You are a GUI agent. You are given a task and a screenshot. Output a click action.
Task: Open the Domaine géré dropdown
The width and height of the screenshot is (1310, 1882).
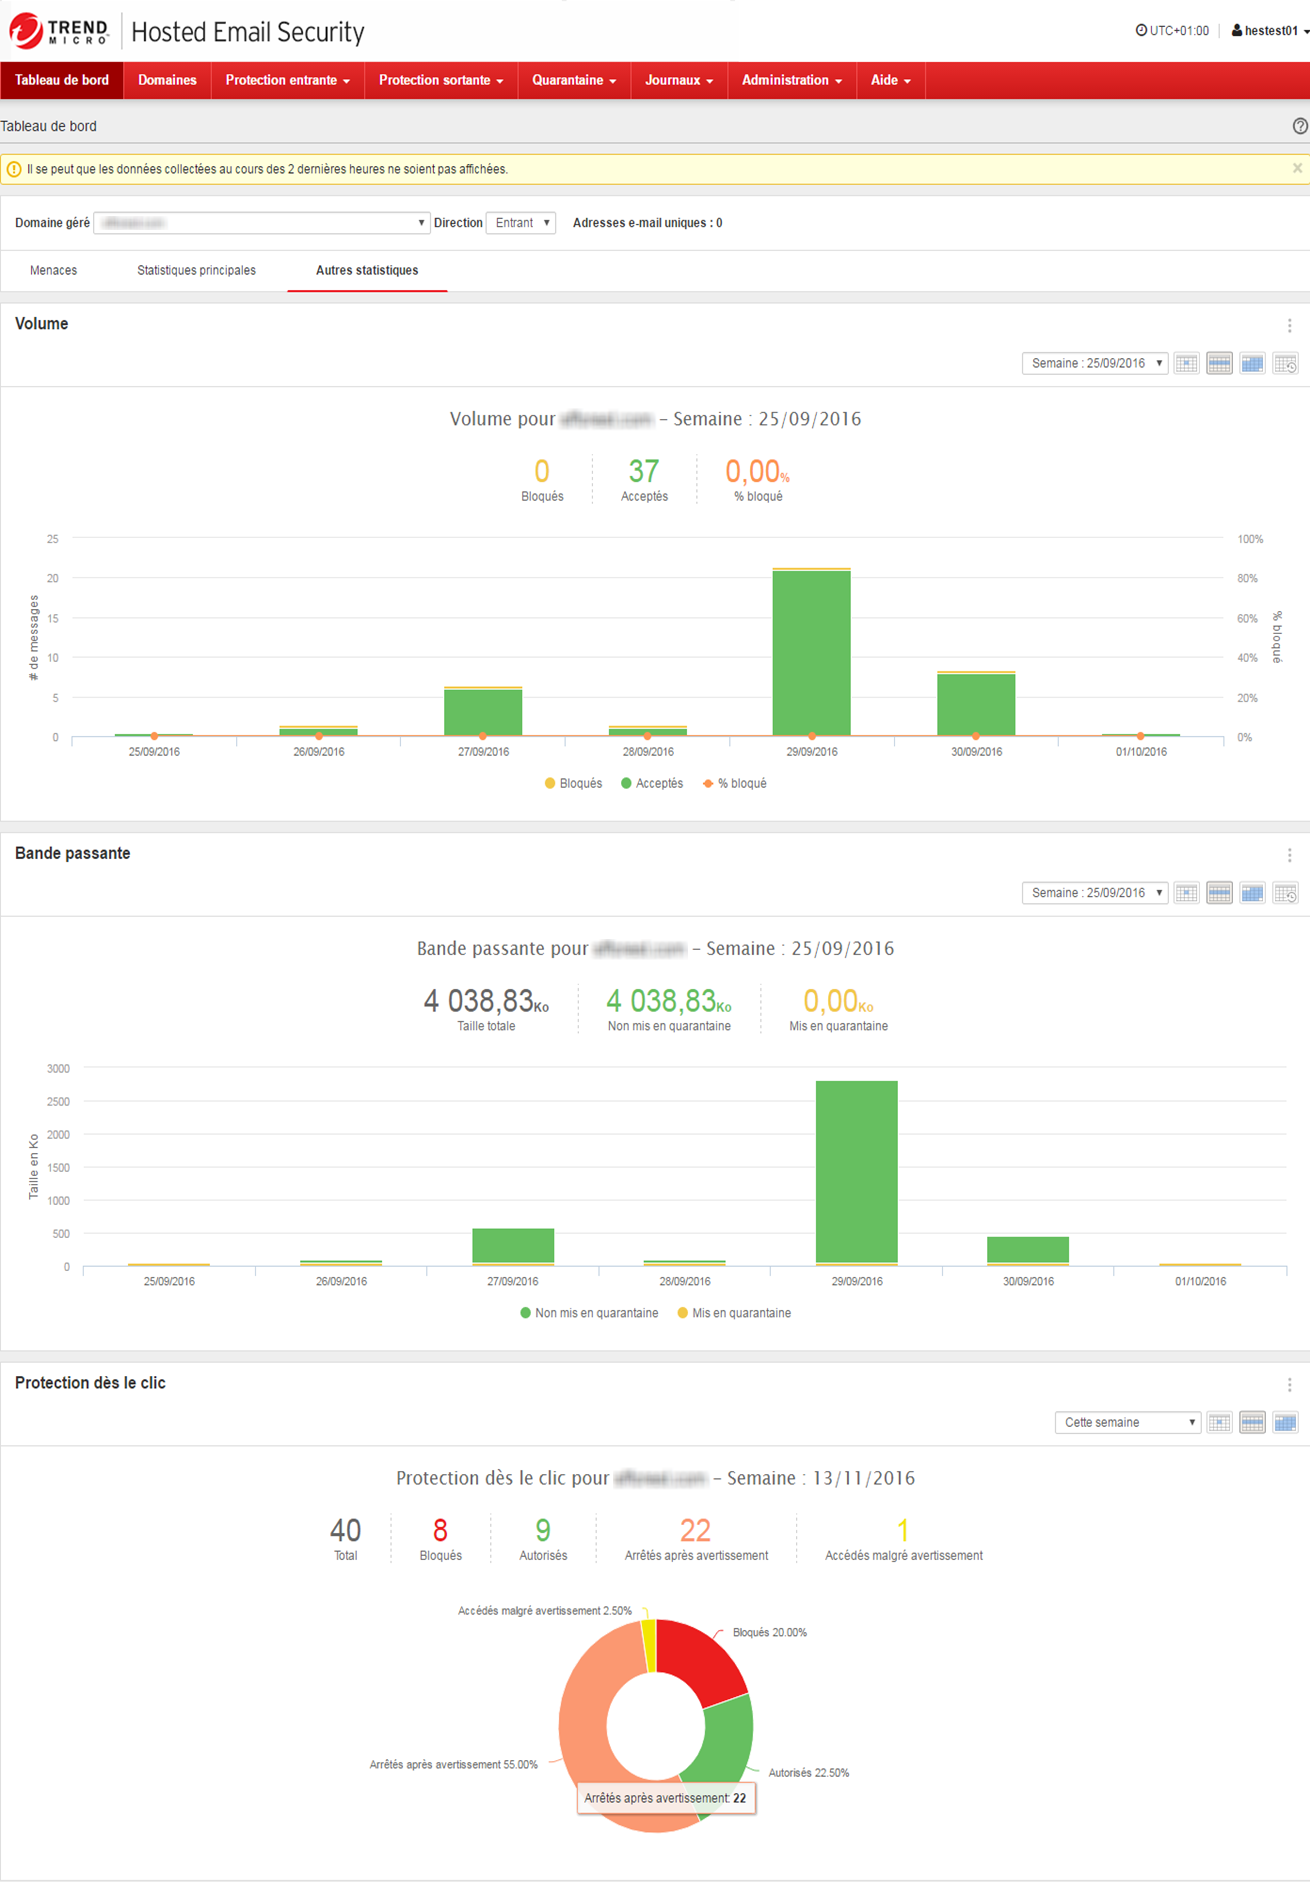[x=261, y=223]
